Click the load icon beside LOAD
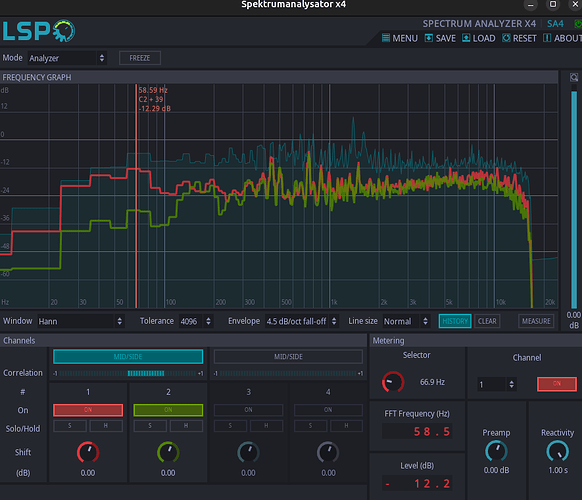 pos(466,38)
